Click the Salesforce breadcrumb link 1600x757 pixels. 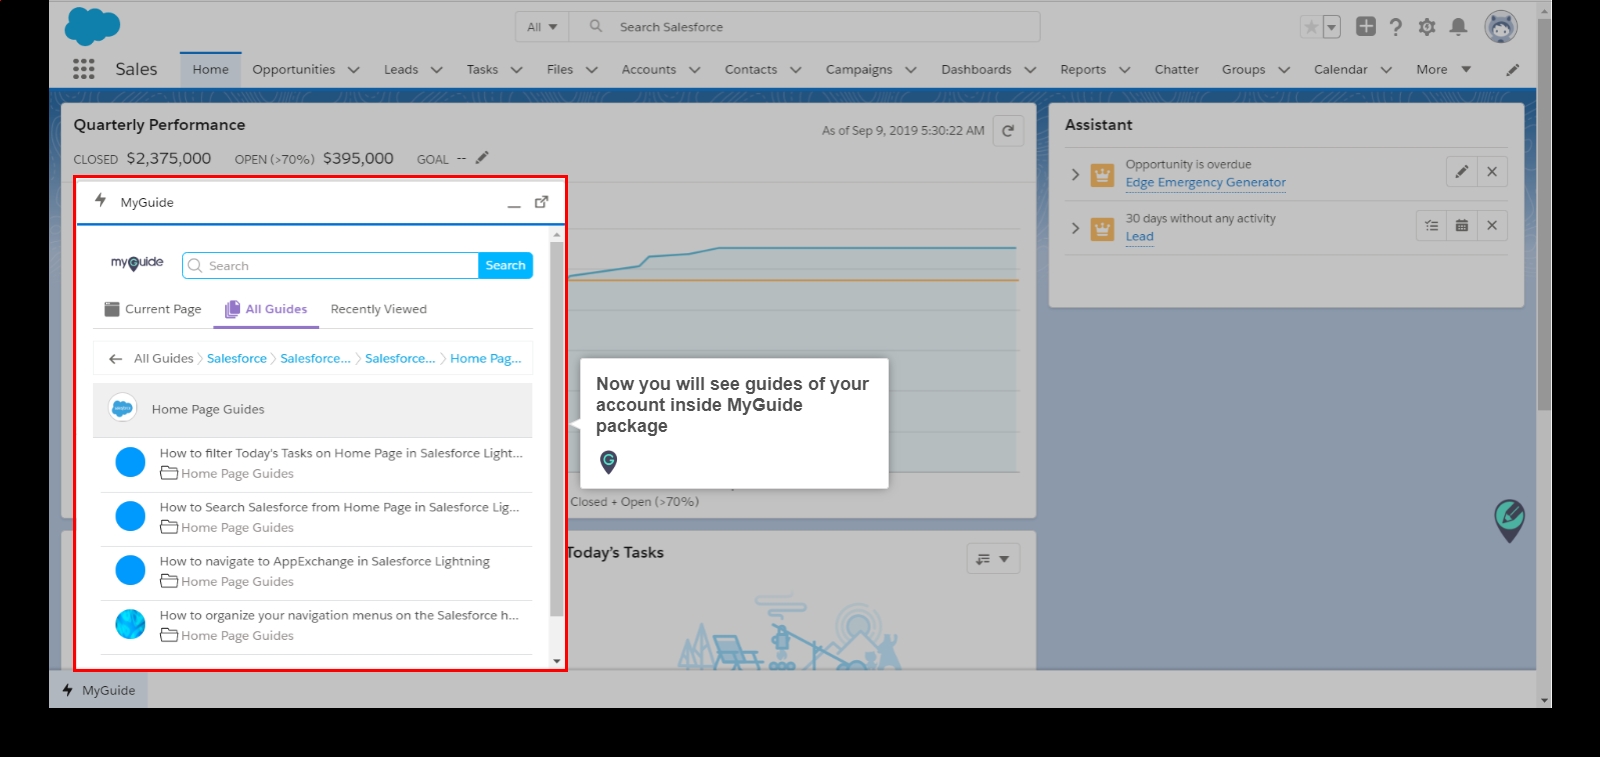click(x=237, y=359)
